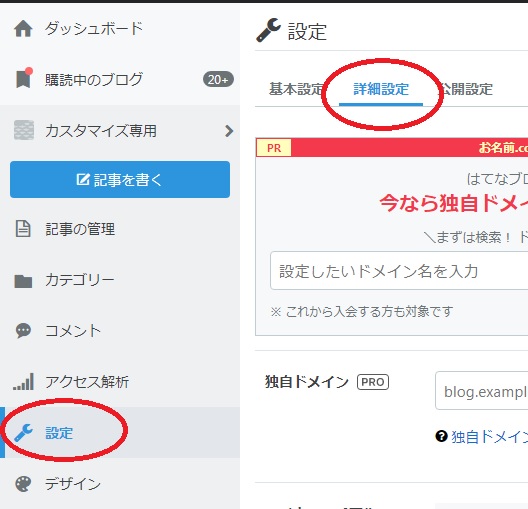The width and height of the screenshot is (528, 509).
Task: Select the カスタマイズ専用 blog name
Action: tap(101, 131)
